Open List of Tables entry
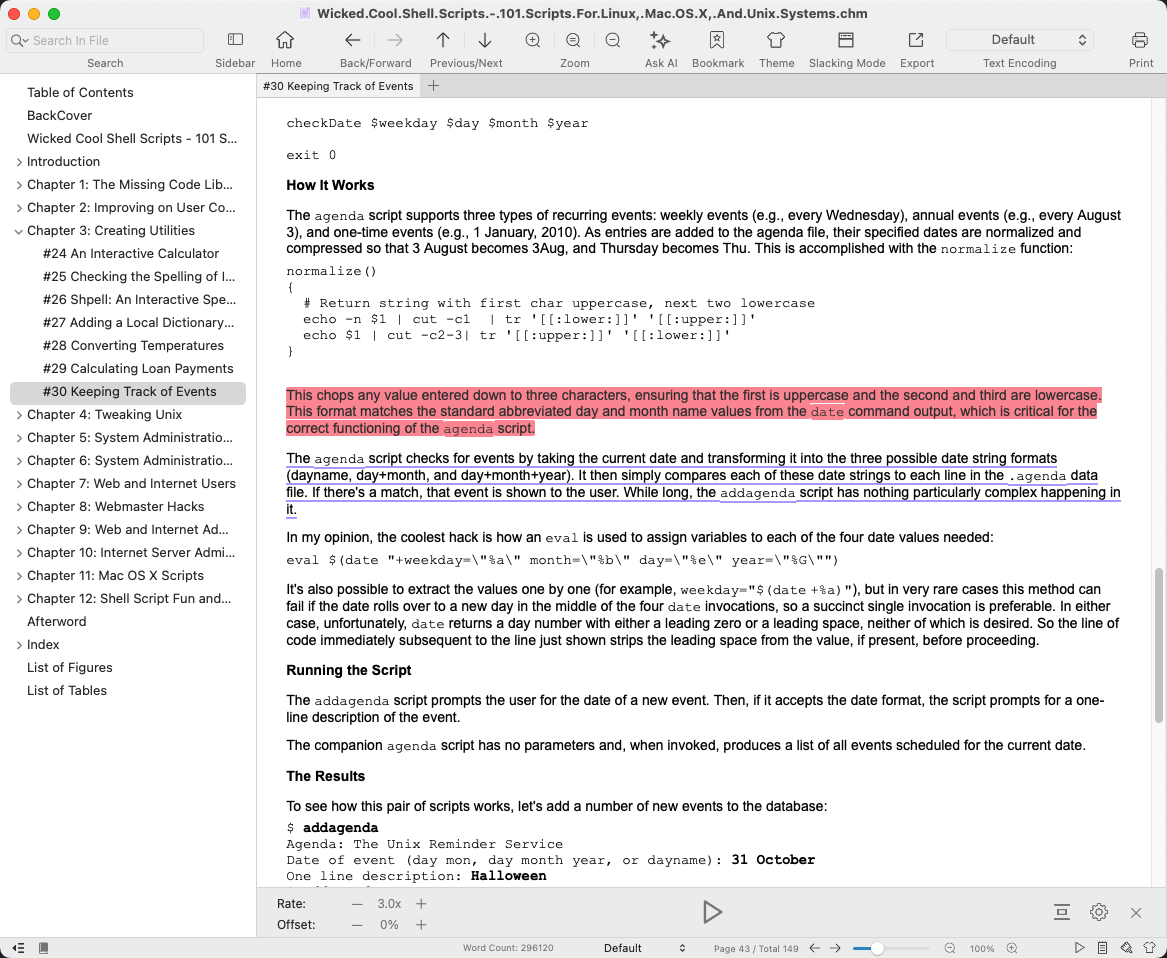This screenshot has height=958, width=1167. click(67, 691)
